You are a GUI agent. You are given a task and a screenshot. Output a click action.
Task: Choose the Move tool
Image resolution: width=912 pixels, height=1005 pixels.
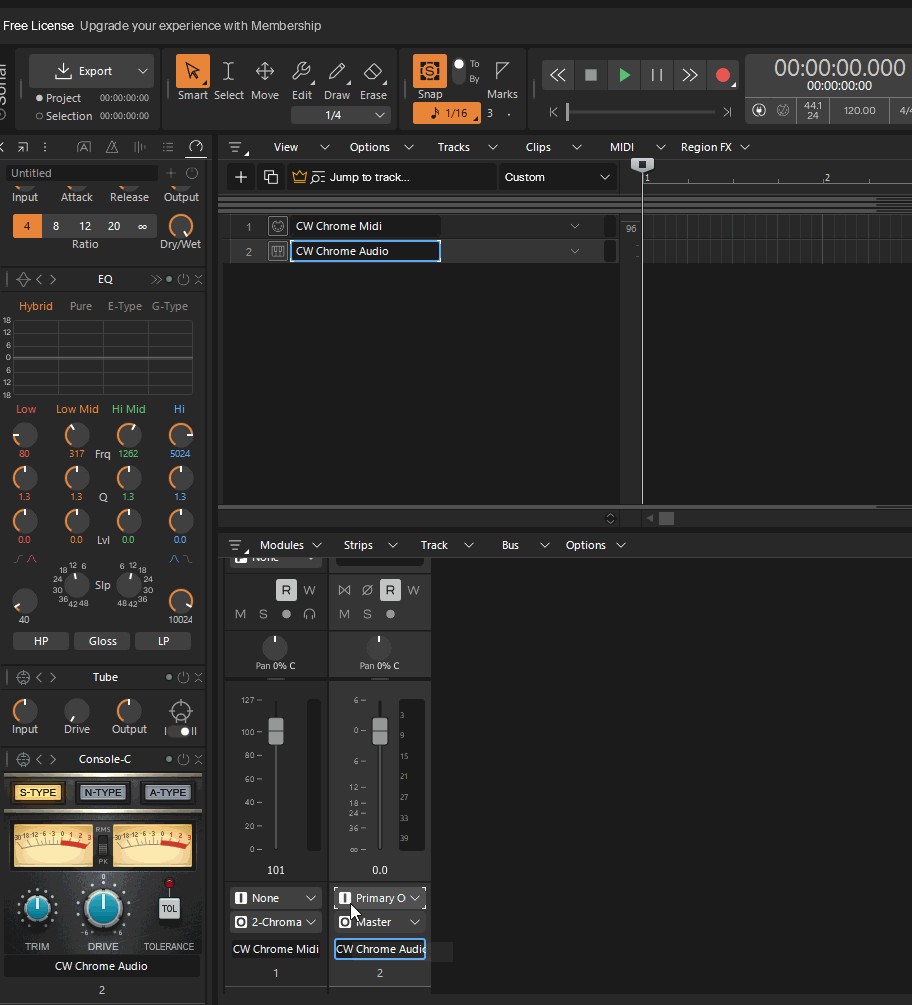point(265,78)
